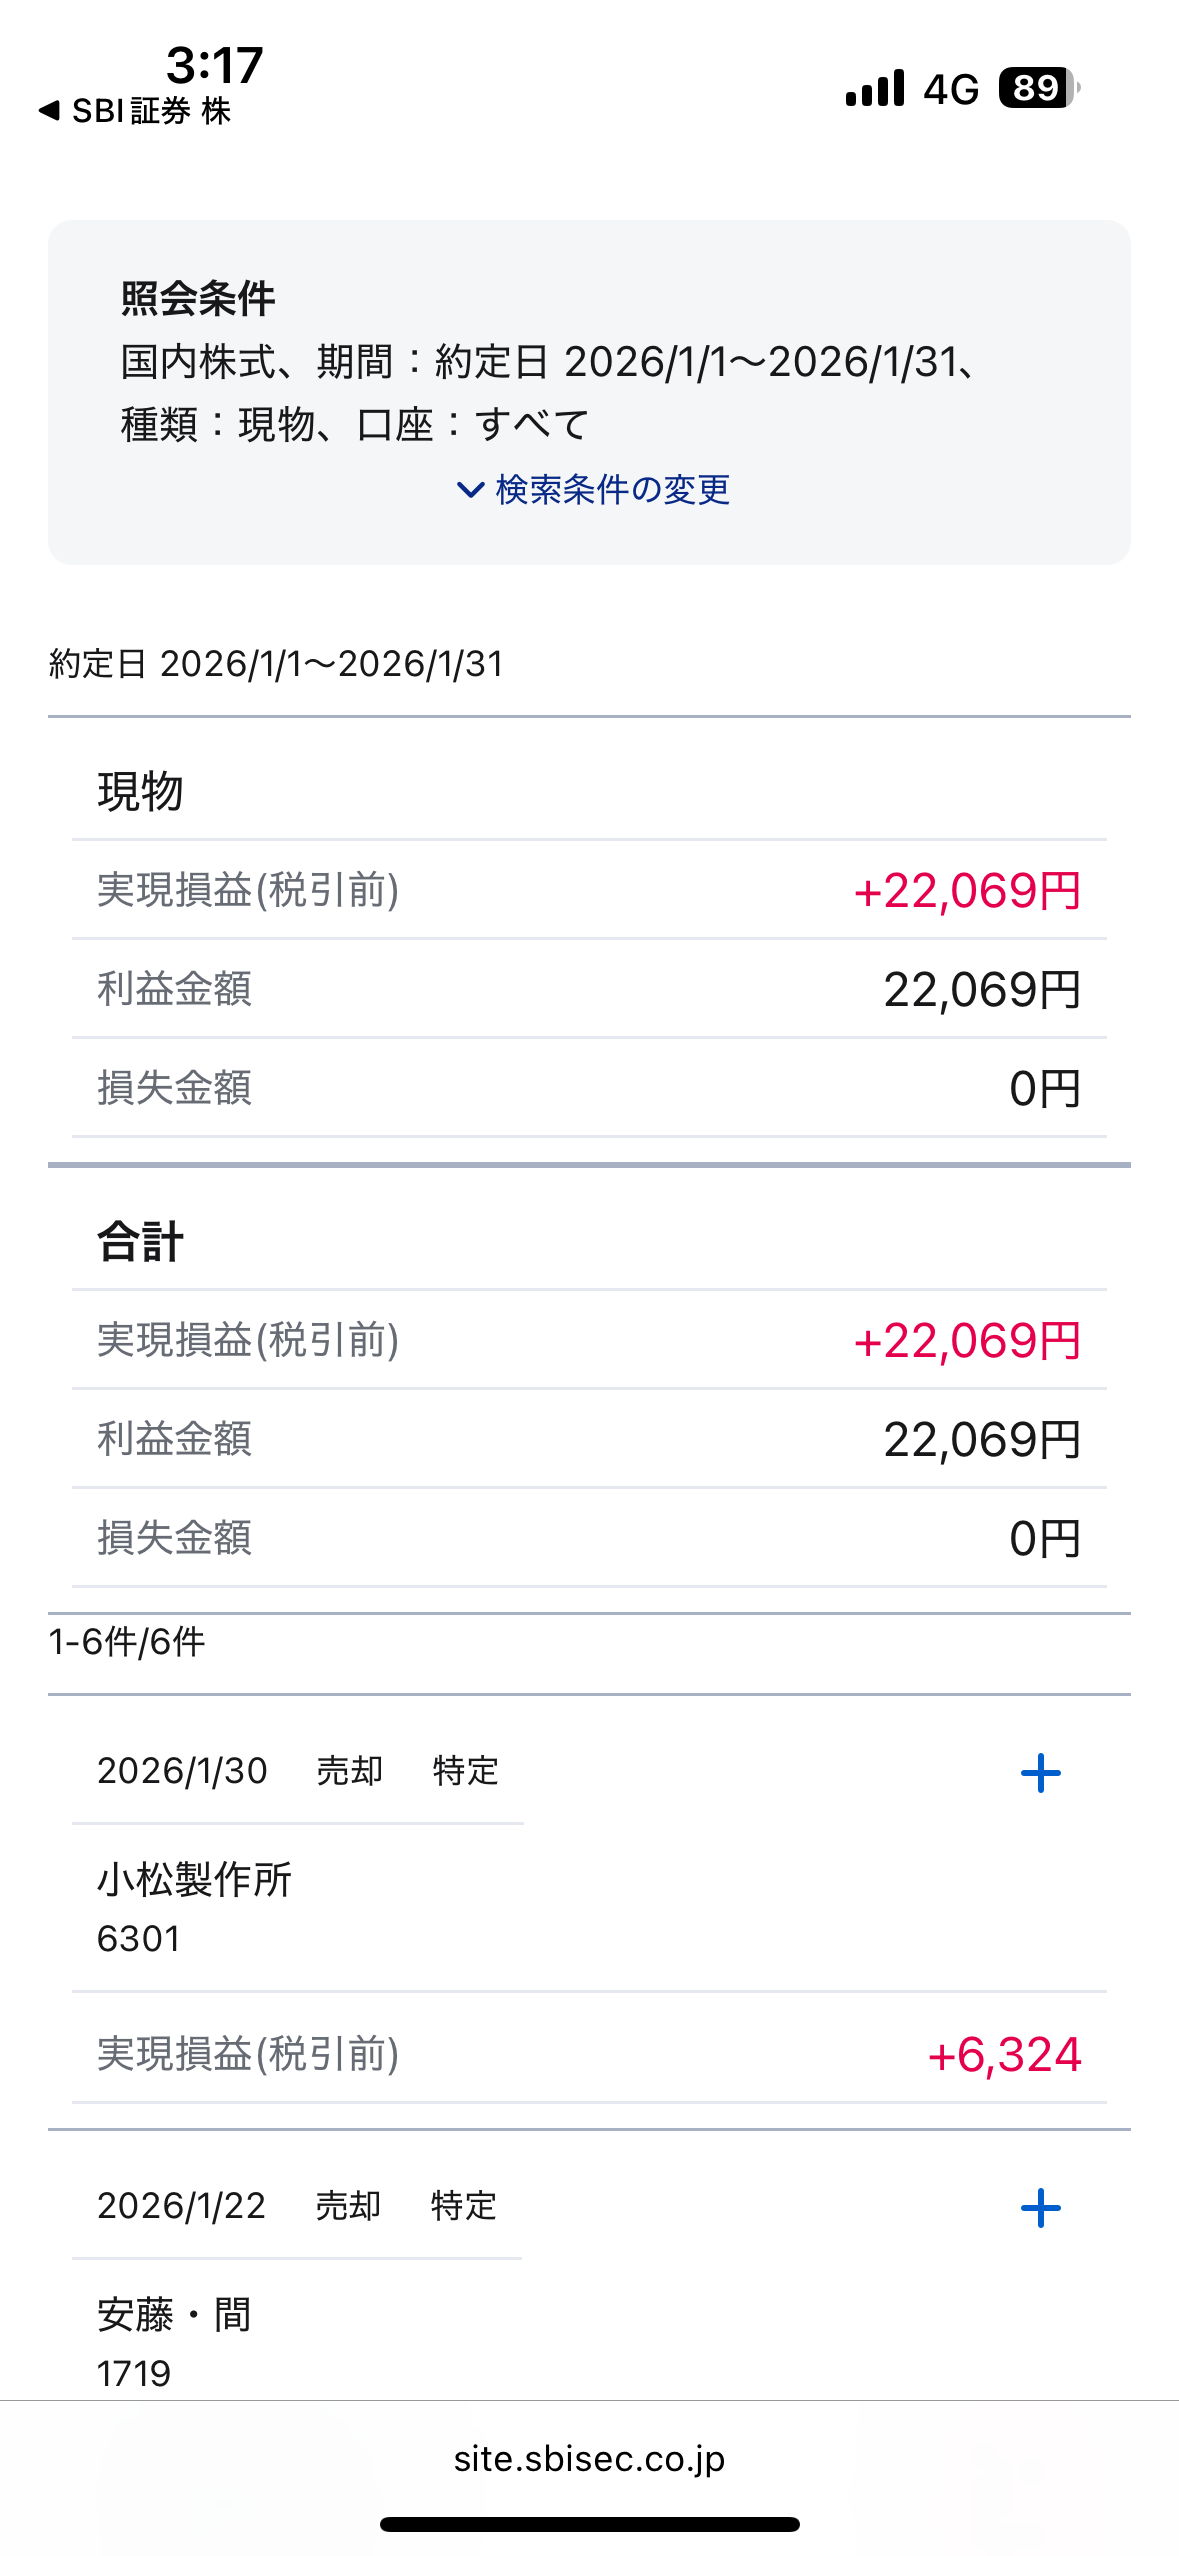Expand the 2026/1/22 安藤・間 trade details
This screenshot has height=2556, width=1179.
(x=1040, y=2208)
